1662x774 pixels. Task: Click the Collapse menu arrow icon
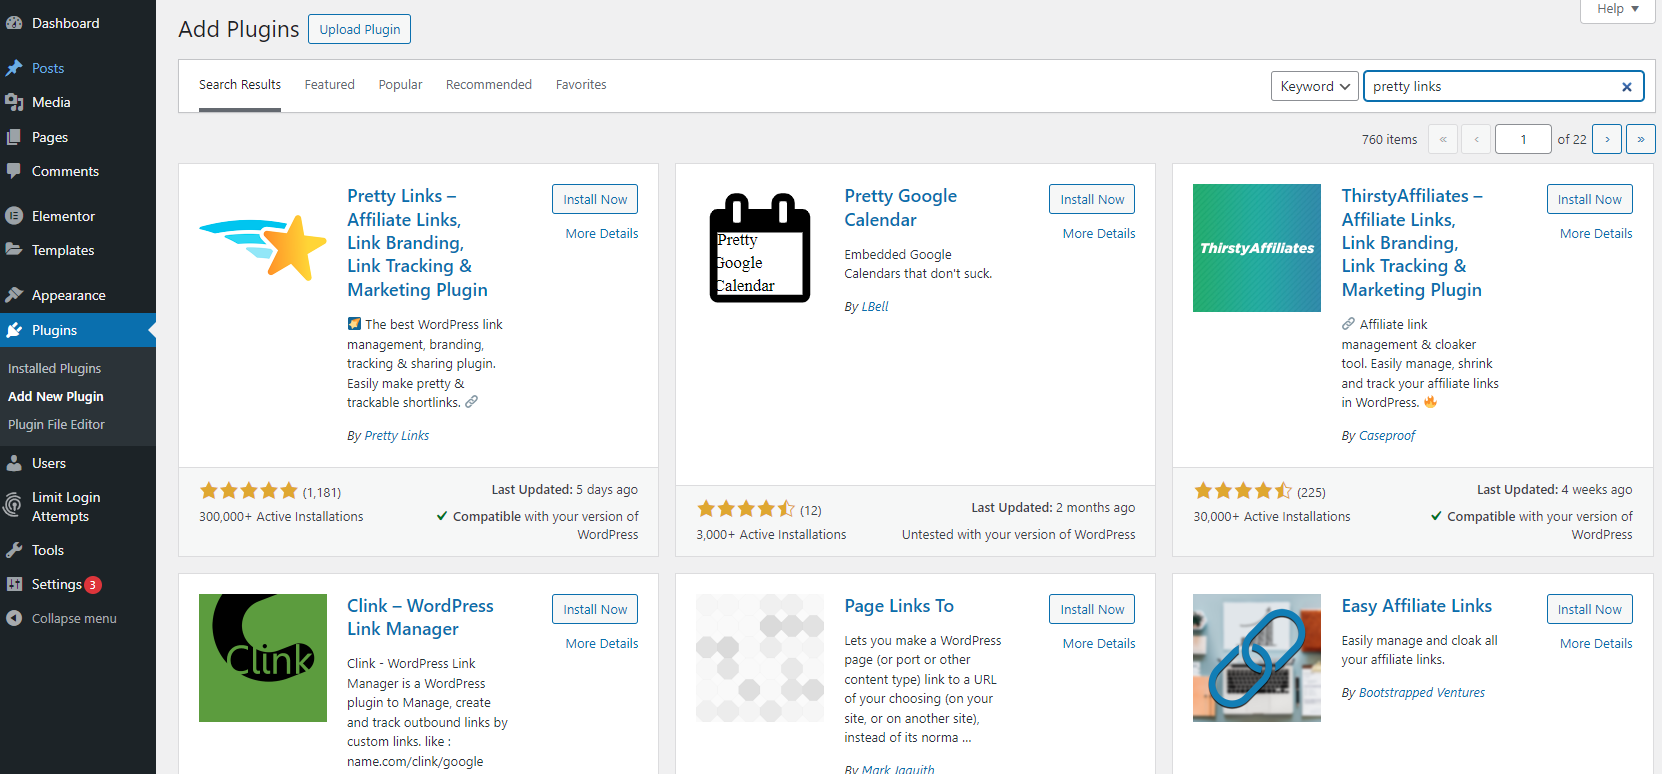click(14, 618)
